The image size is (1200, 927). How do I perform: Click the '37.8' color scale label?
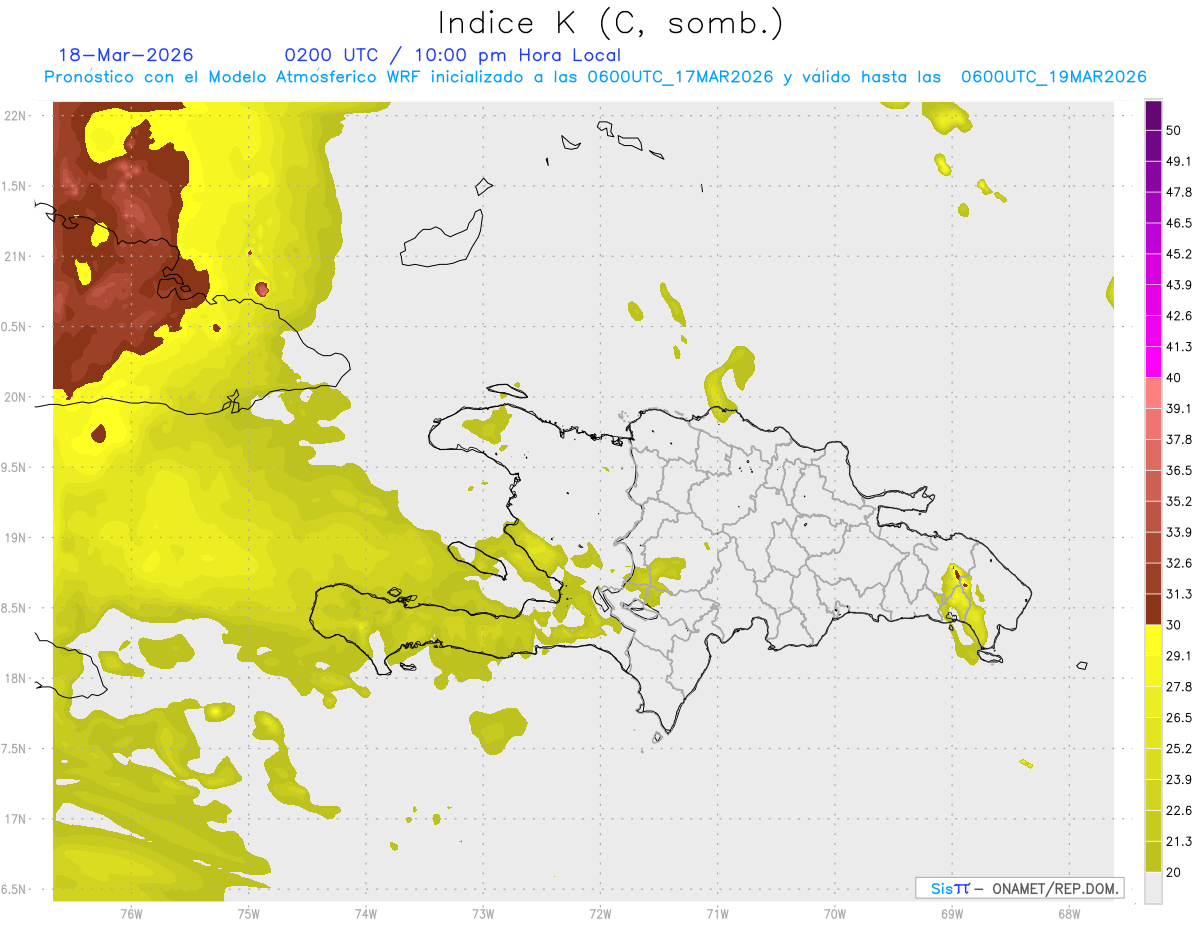(x=1179, y=439)
